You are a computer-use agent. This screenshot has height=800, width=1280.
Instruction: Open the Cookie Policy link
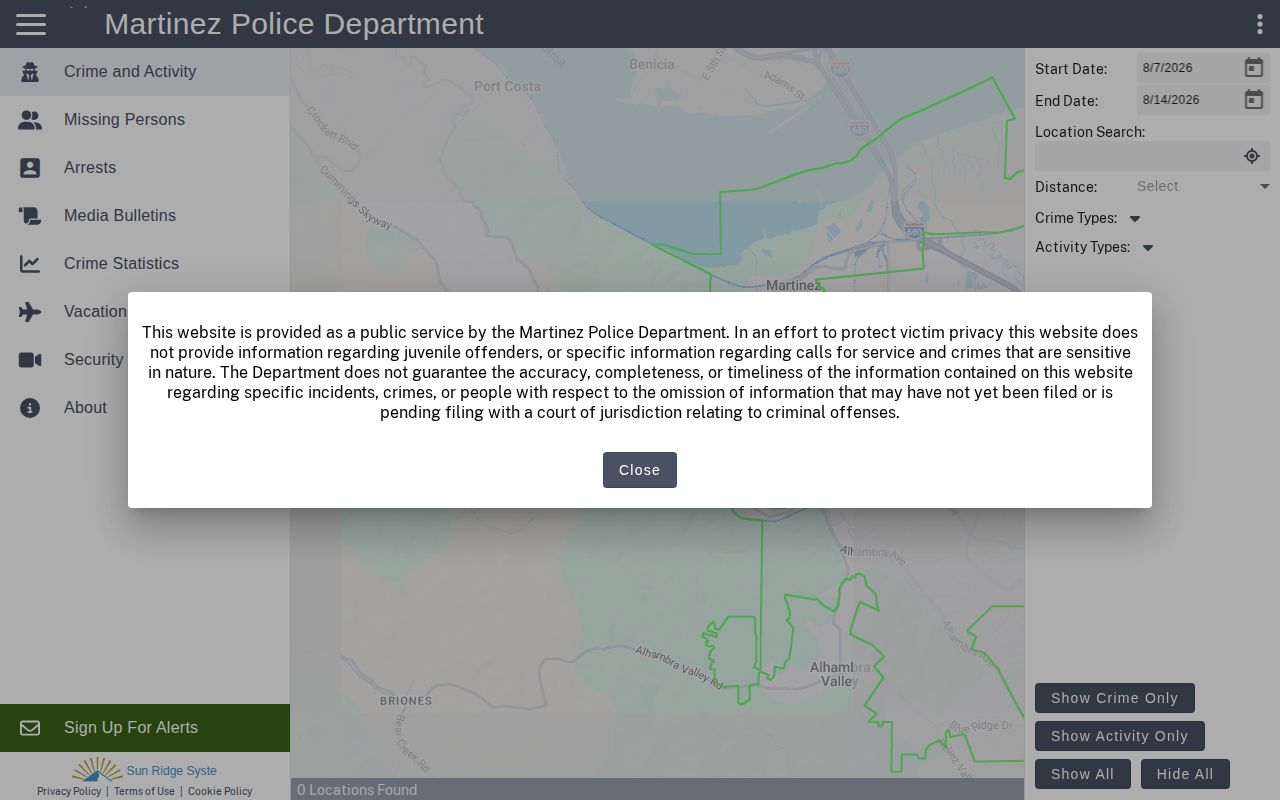pos(220,791)
